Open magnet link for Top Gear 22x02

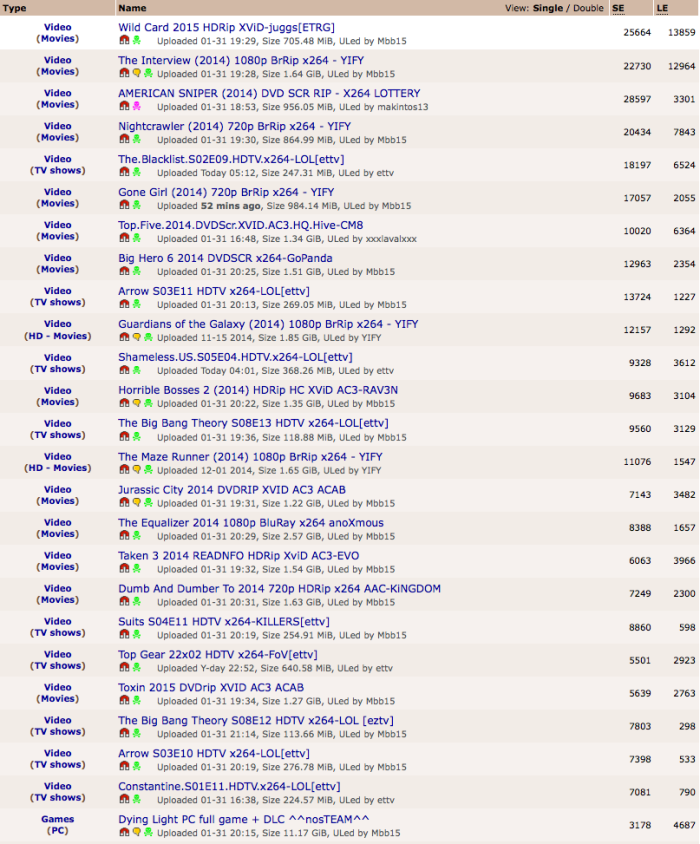tap(124, 667)
